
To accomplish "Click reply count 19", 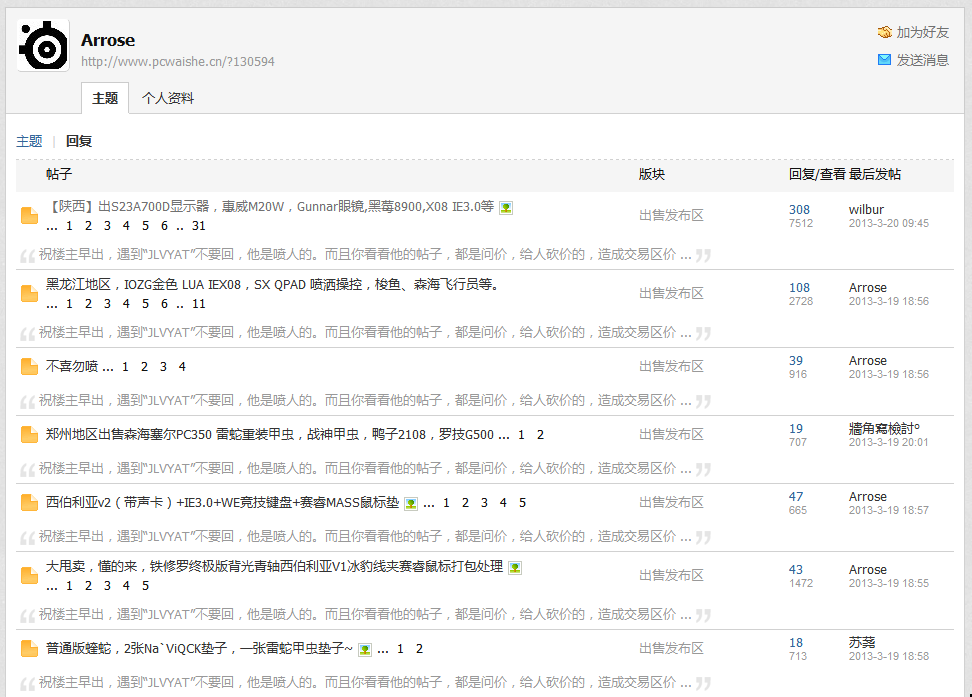I will 796,428.
